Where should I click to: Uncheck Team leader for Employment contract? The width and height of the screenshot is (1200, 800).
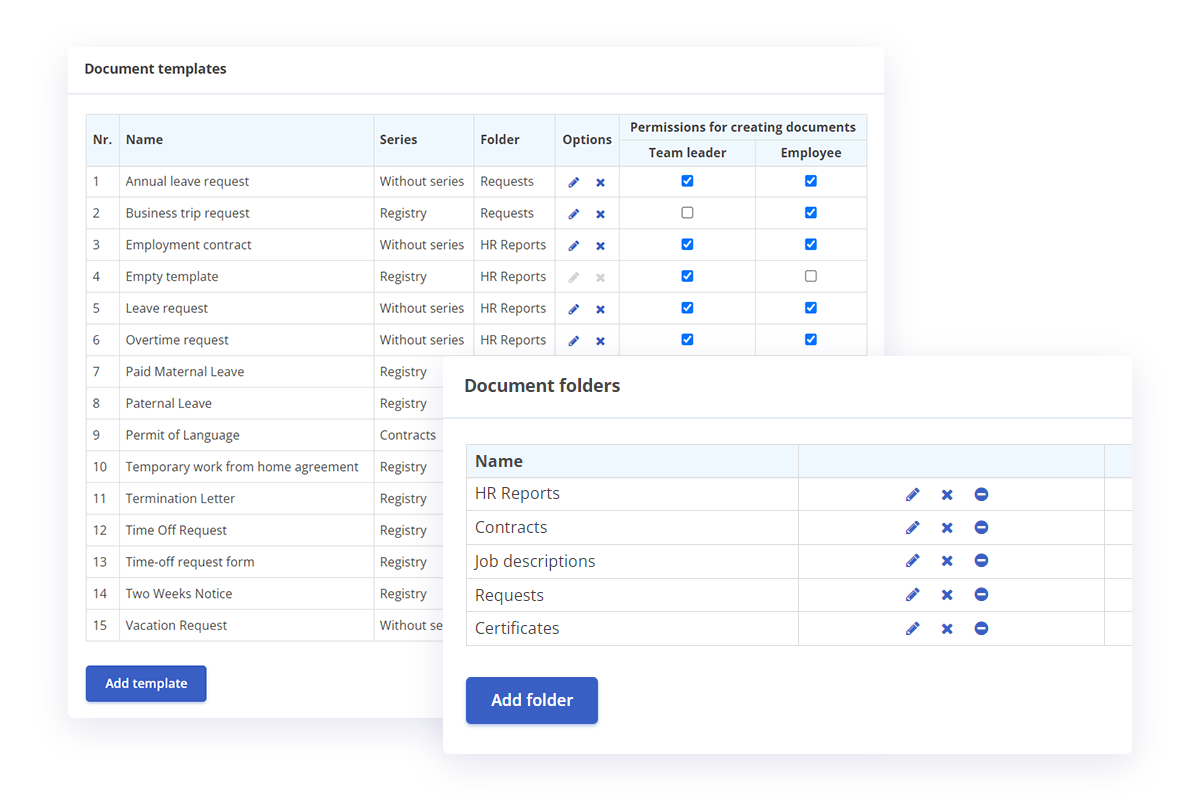(687, 244)
